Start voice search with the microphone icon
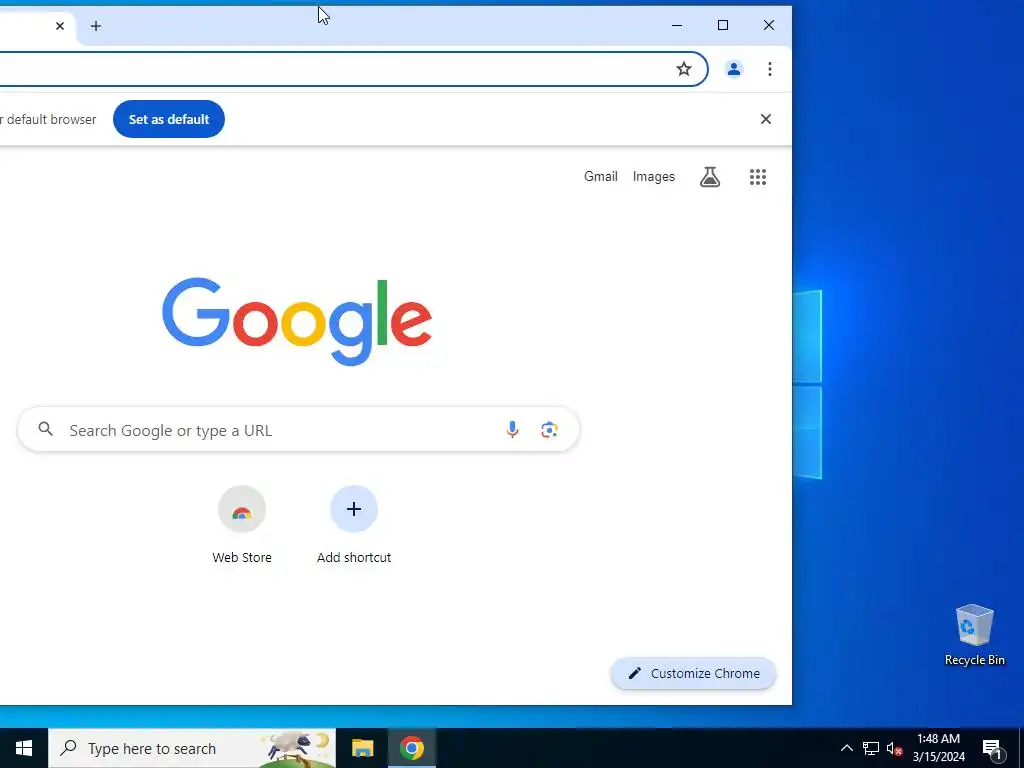 [x=513, y=429]
